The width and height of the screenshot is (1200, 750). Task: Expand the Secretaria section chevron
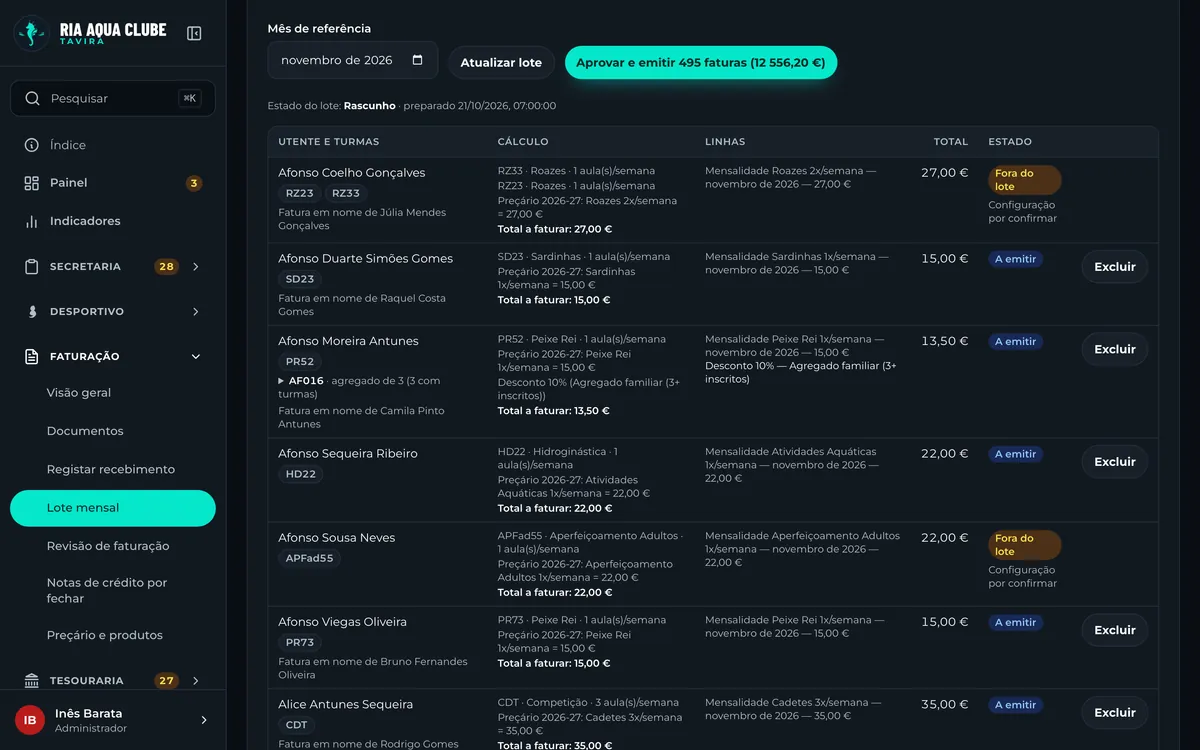196,266
